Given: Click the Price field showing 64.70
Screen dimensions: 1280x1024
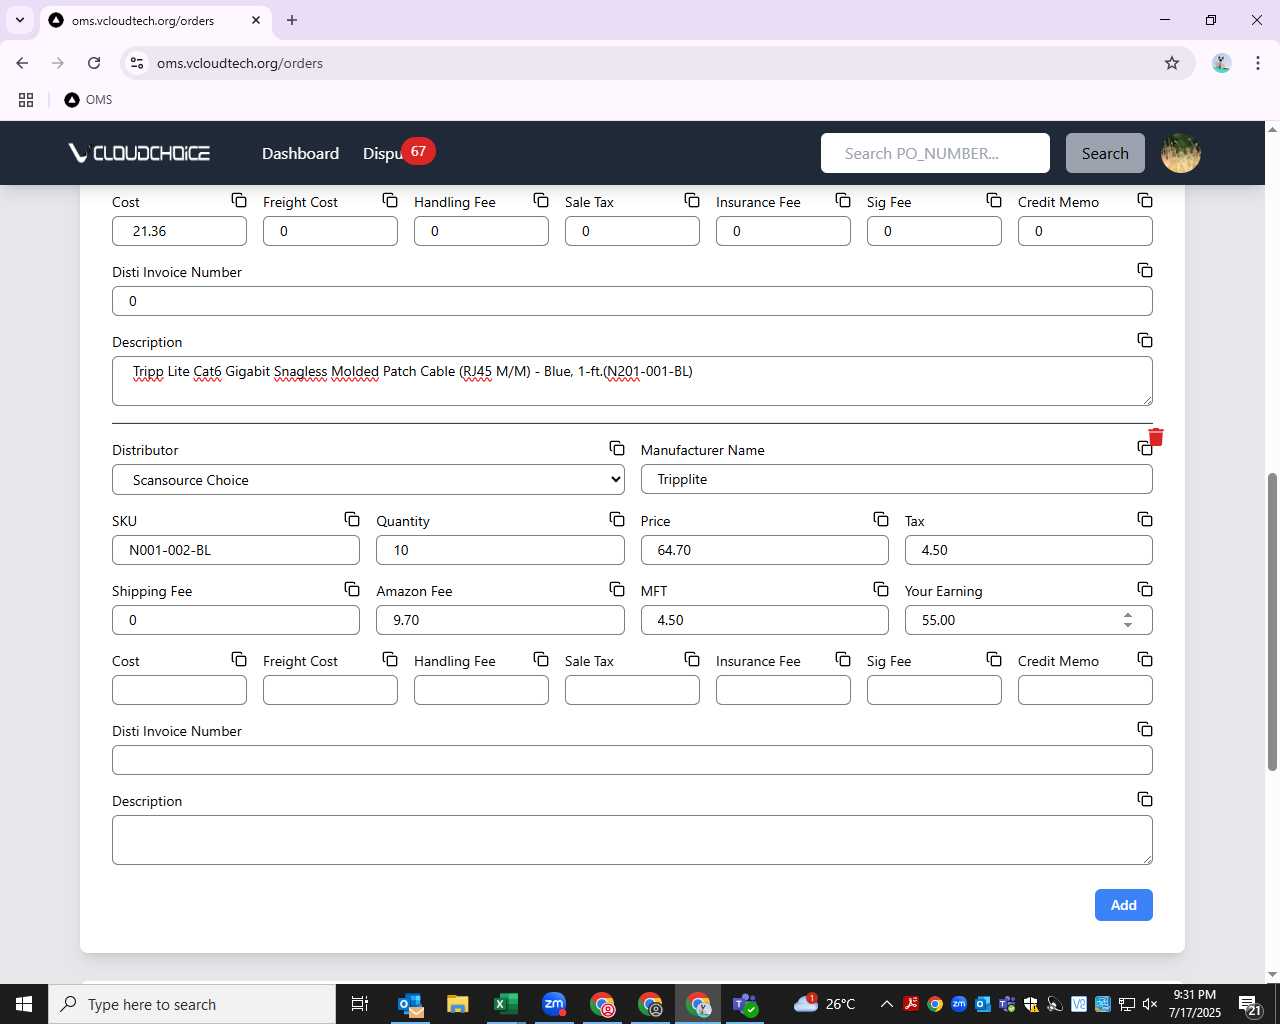Looking at the screenshot, I should [764, 550].
